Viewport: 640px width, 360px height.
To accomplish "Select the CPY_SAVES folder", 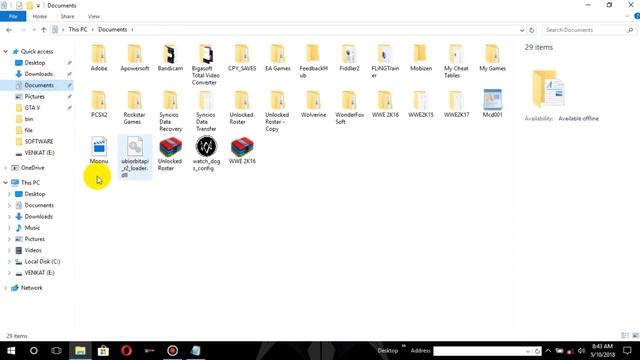I will point(242,58).
